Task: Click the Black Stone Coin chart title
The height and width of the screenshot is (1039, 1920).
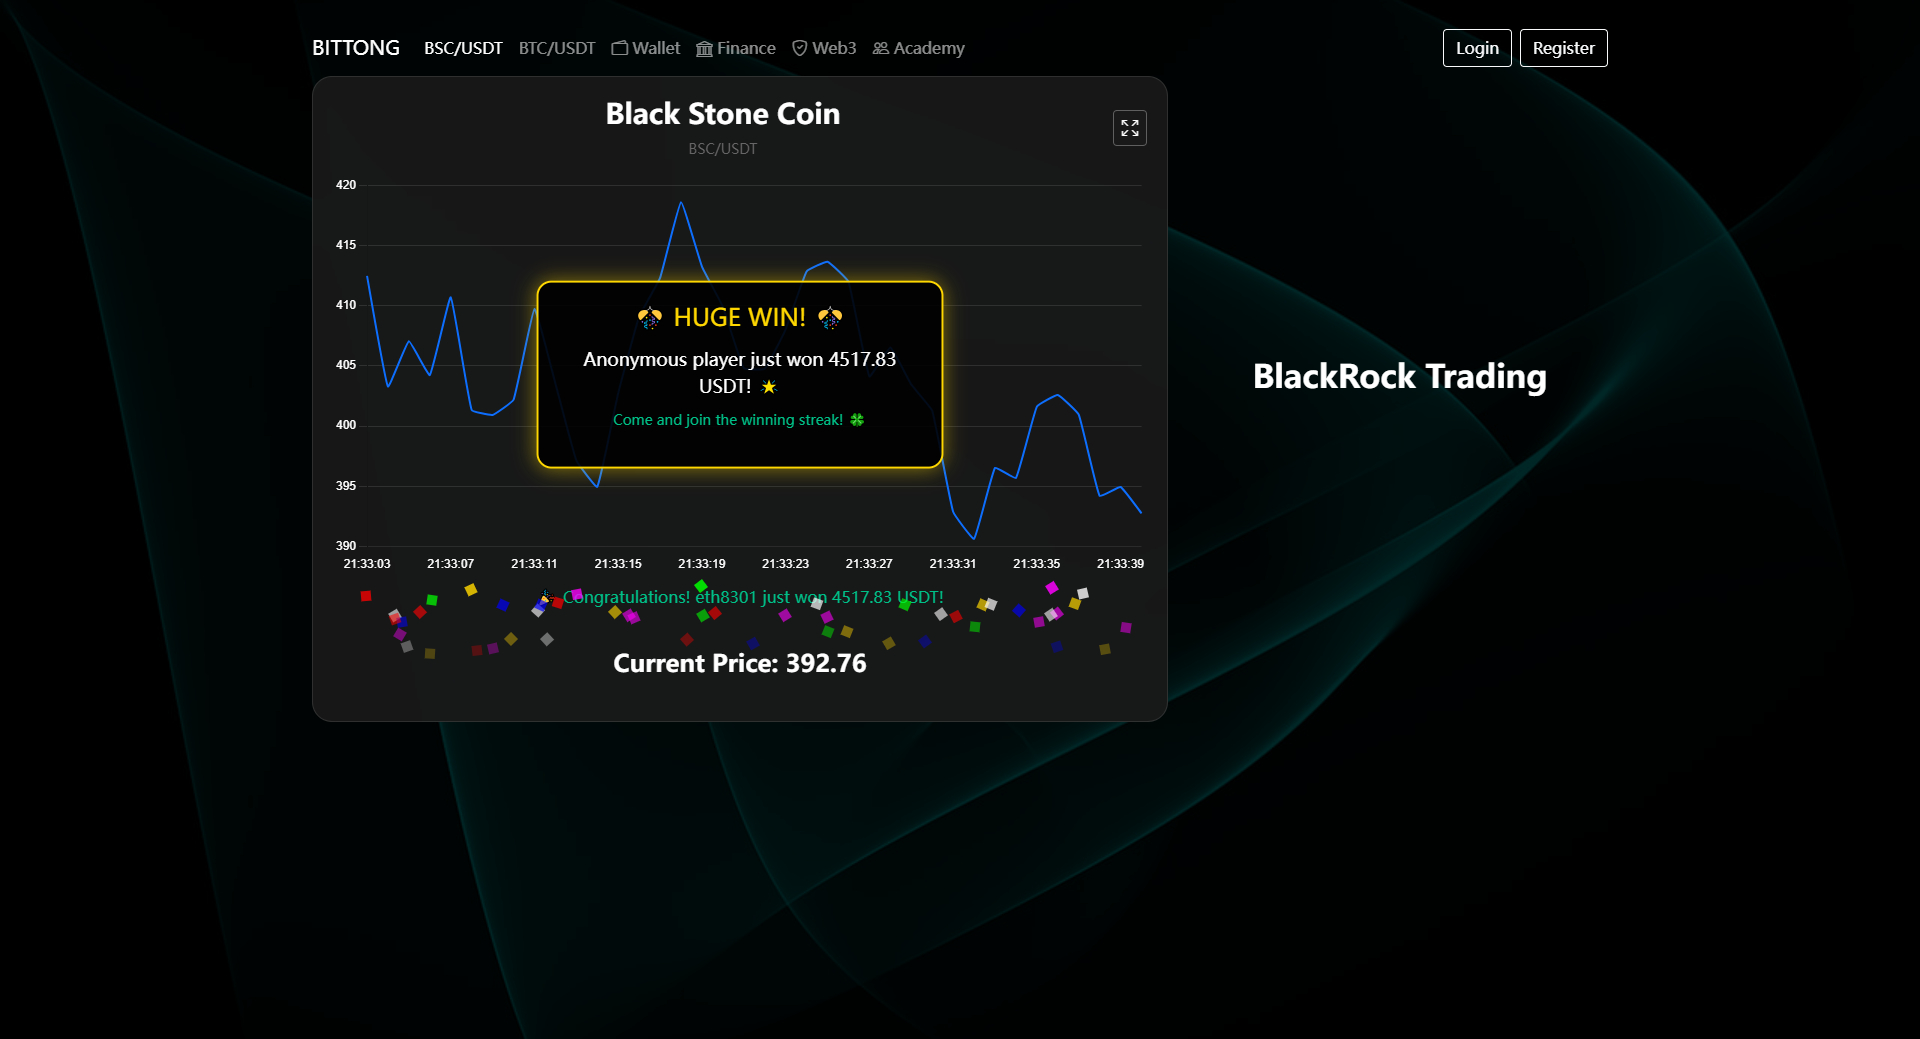Action: tap(722, 114)
